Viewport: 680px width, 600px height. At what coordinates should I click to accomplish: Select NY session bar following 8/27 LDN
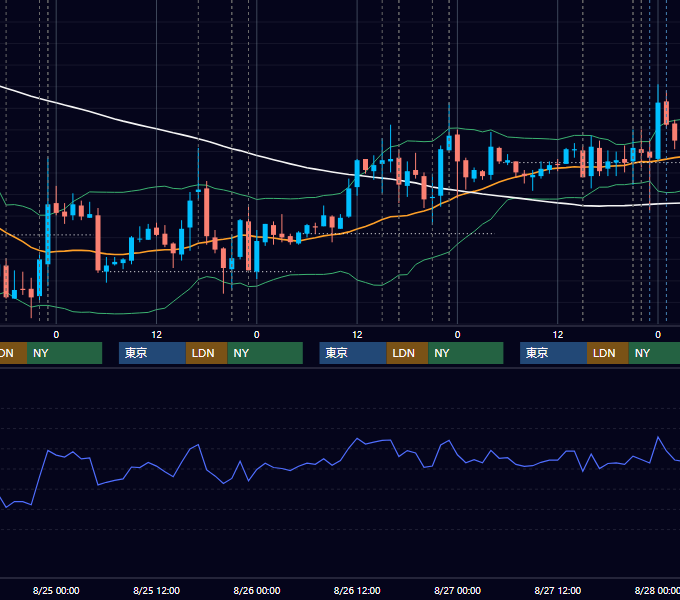click(x=654, y=353)
